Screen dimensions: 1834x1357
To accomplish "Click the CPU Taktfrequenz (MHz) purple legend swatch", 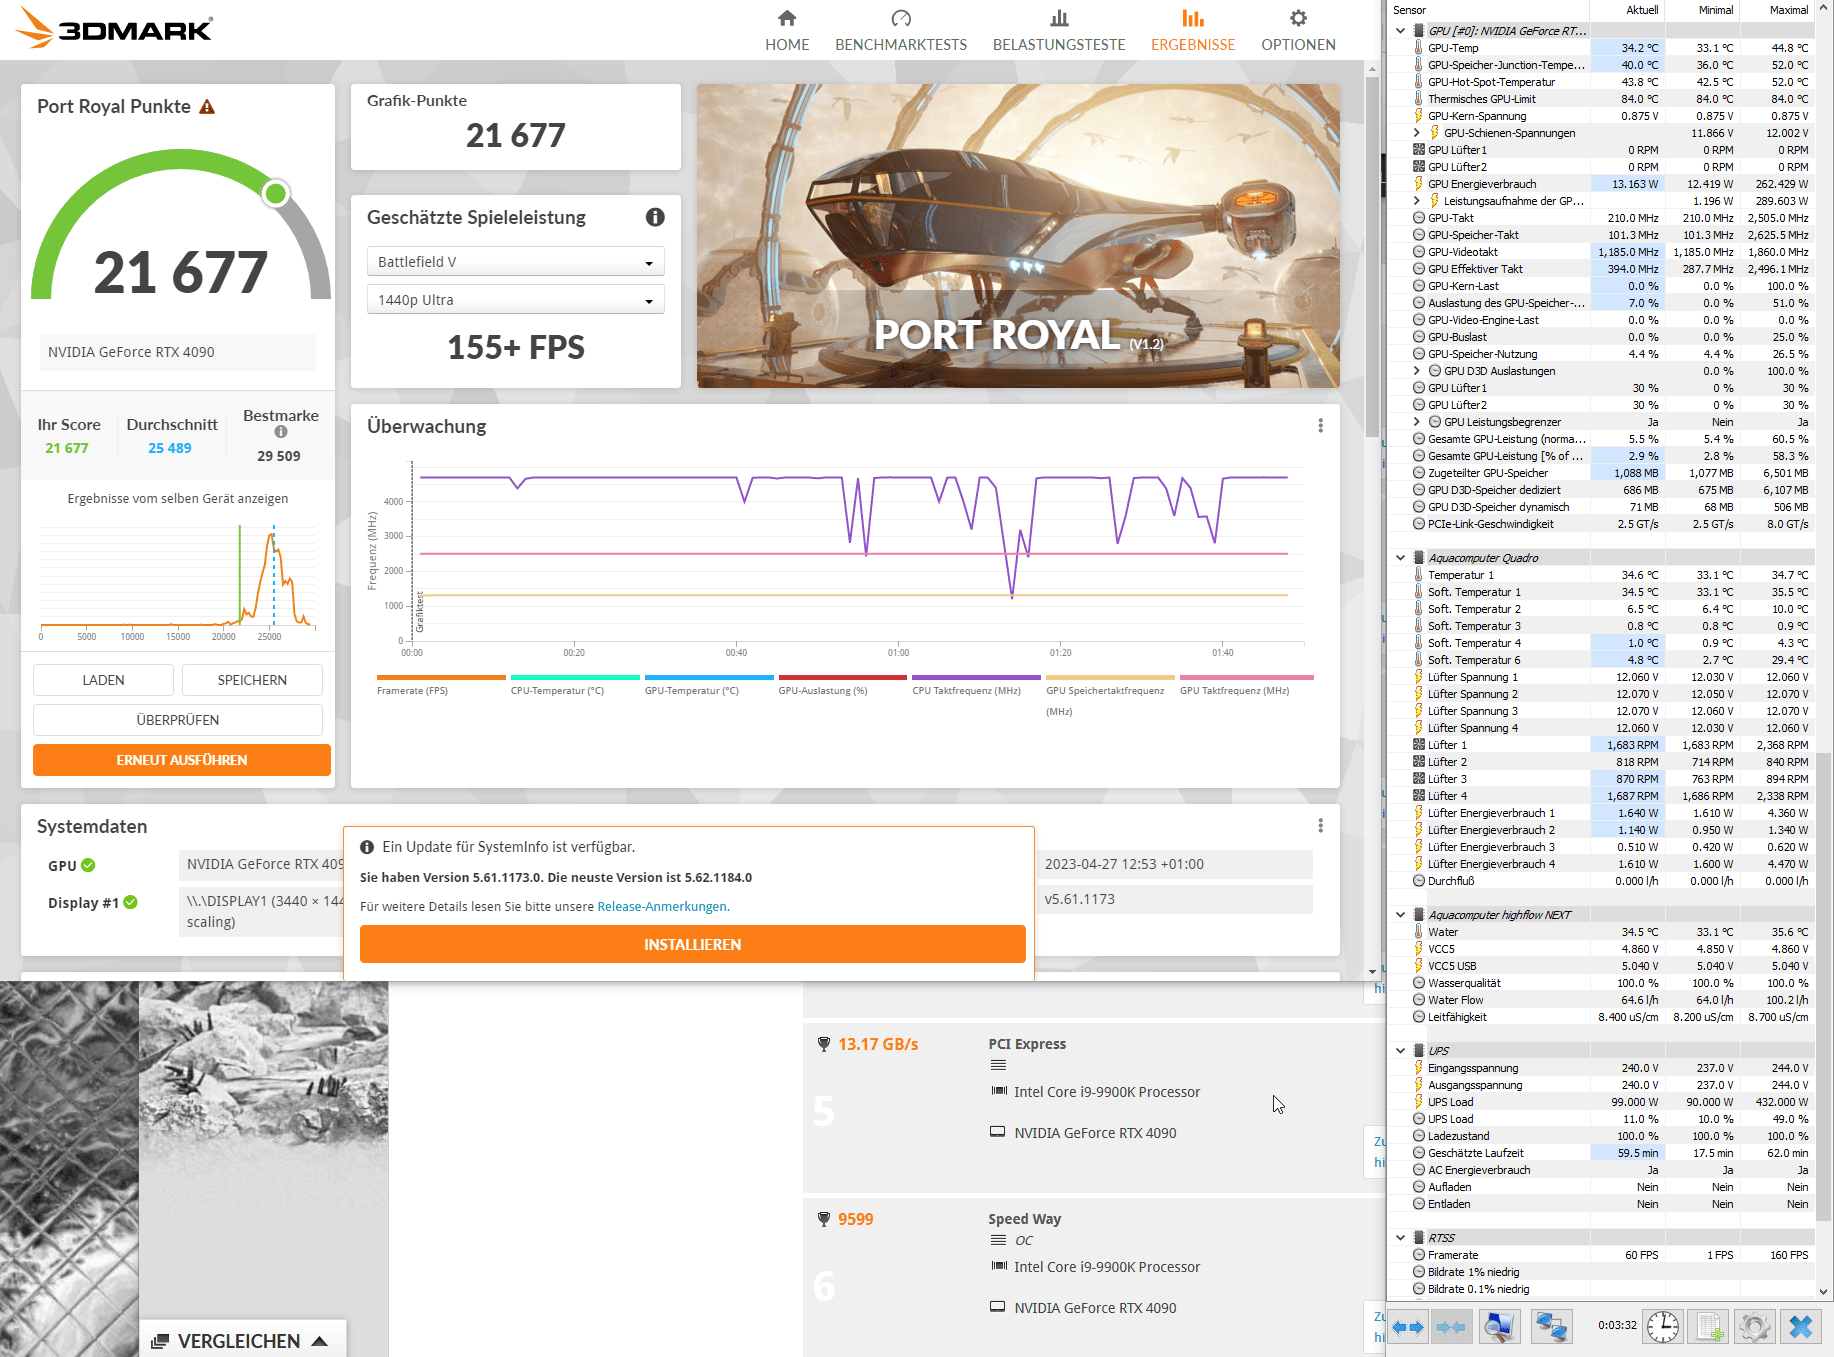I will point(977,677).
